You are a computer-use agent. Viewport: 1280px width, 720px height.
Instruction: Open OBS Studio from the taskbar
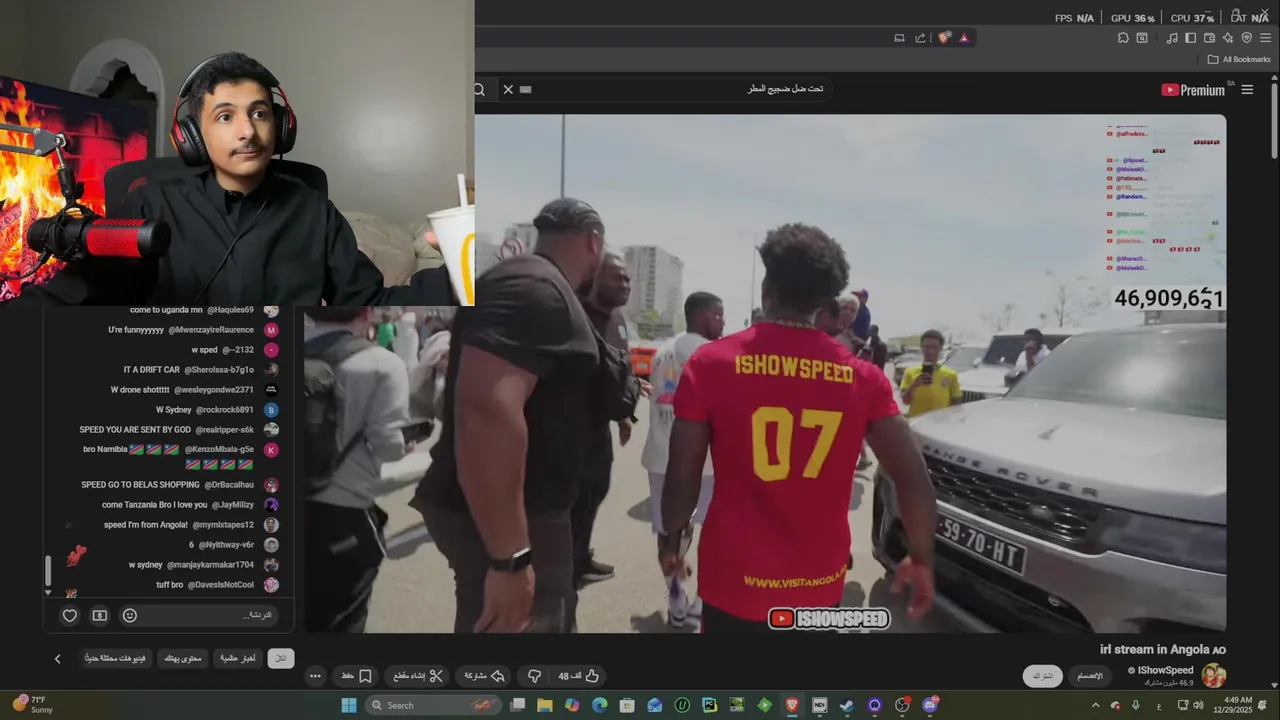(902, 705)
